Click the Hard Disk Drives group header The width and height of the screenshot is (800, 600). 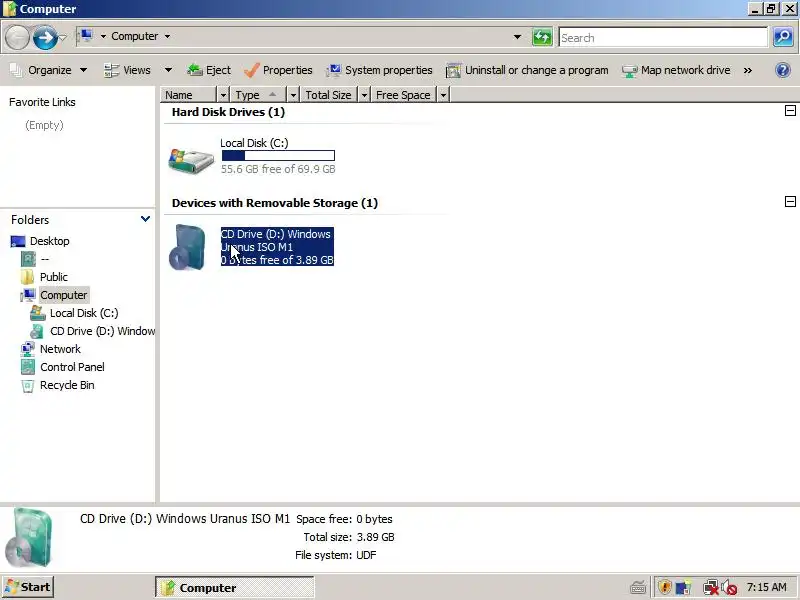pyautogui.click(x=228, y=112)
